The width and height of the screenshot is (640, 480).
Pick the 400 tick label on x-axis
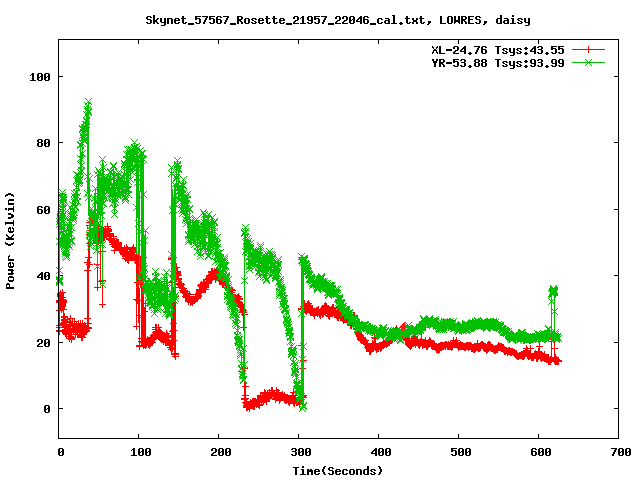tap(380, 453)
